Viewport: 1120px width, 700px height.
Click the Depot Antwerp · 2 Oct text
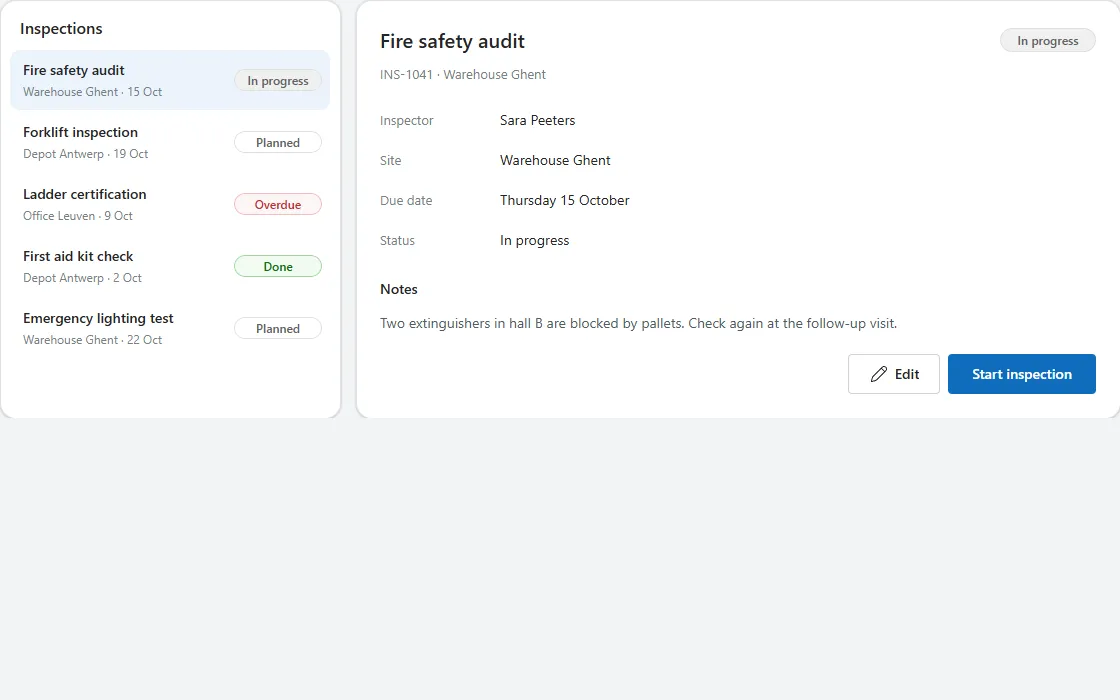(82, 278)
